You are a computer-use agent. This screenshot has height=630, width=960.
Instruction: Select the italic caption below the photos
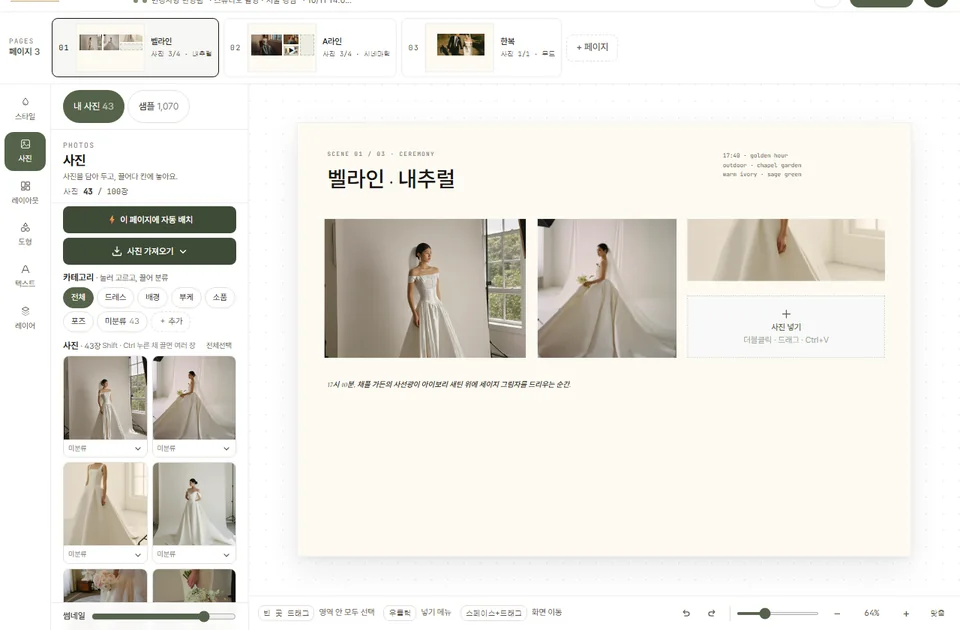pyautogui.click(x=449, y=384)
